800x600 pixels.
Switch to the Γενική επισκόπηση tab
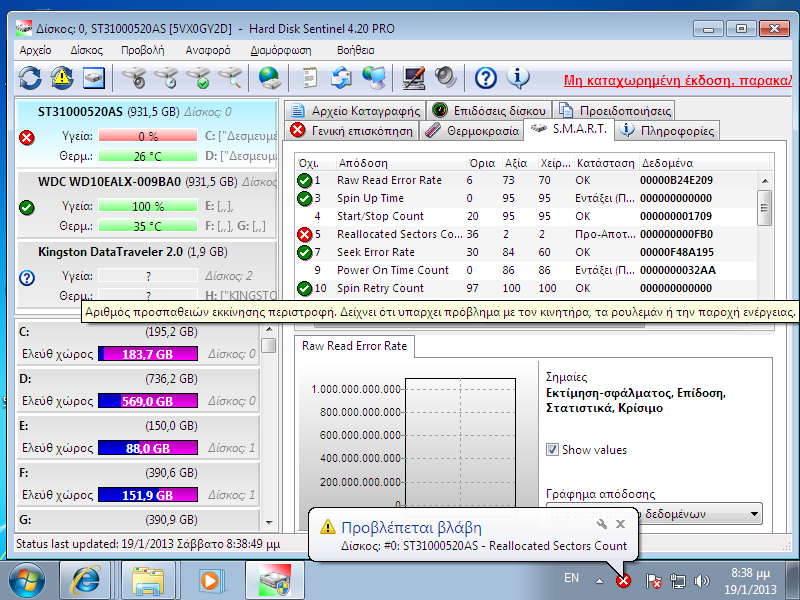pyautogui.click(x=352, y=131)
